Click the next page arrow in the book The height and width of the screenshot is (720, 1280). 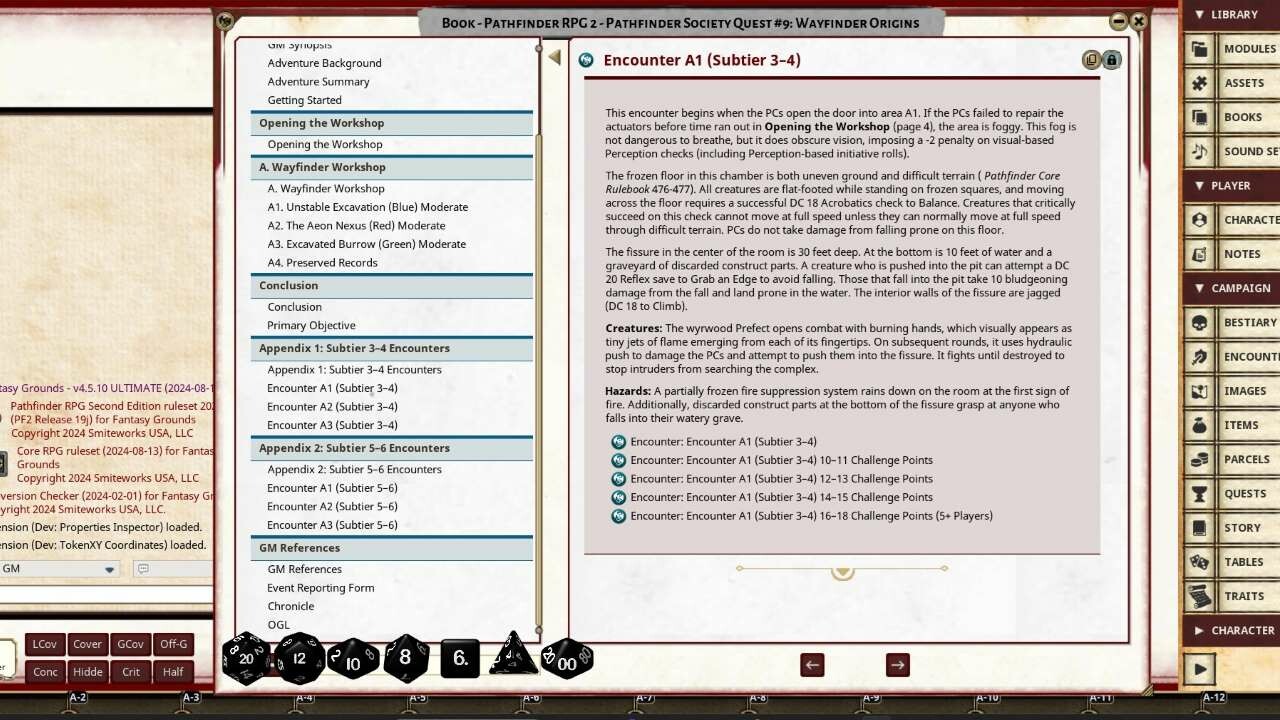point(897,664)
